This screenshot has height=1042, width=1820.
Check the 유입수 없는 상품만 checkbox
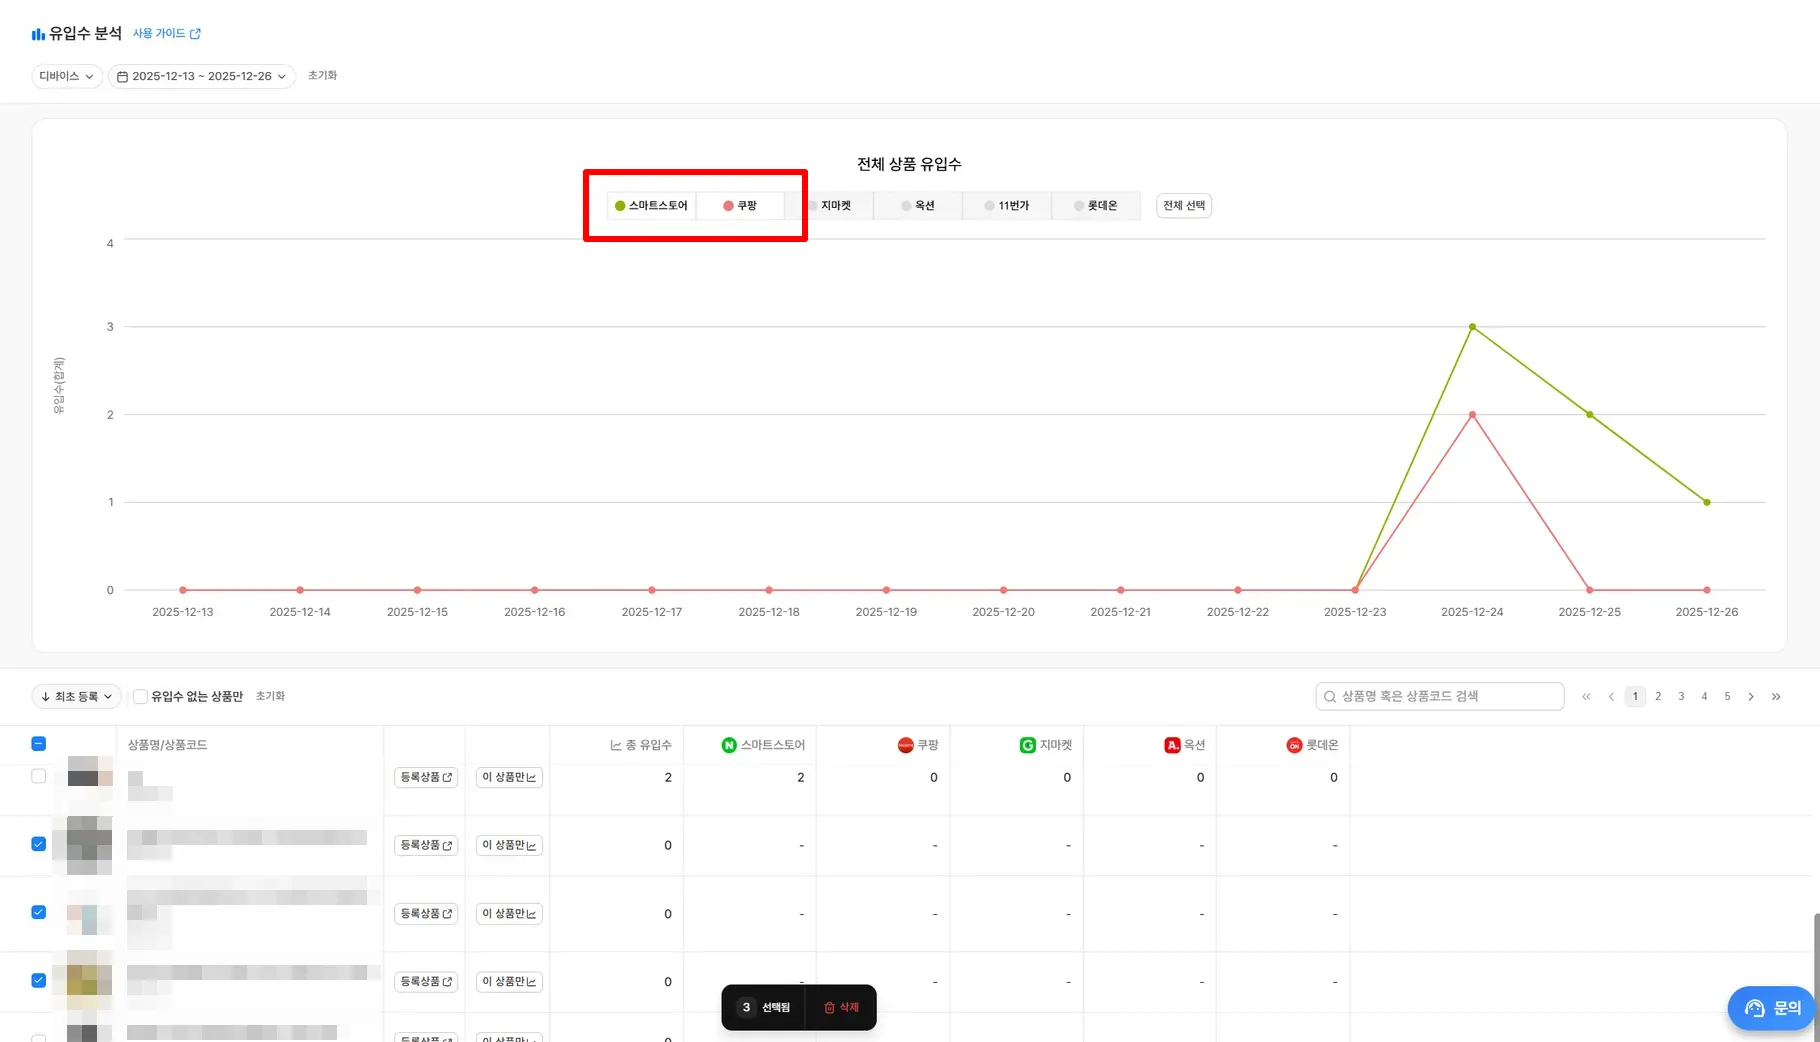click(x=140, y=697)
